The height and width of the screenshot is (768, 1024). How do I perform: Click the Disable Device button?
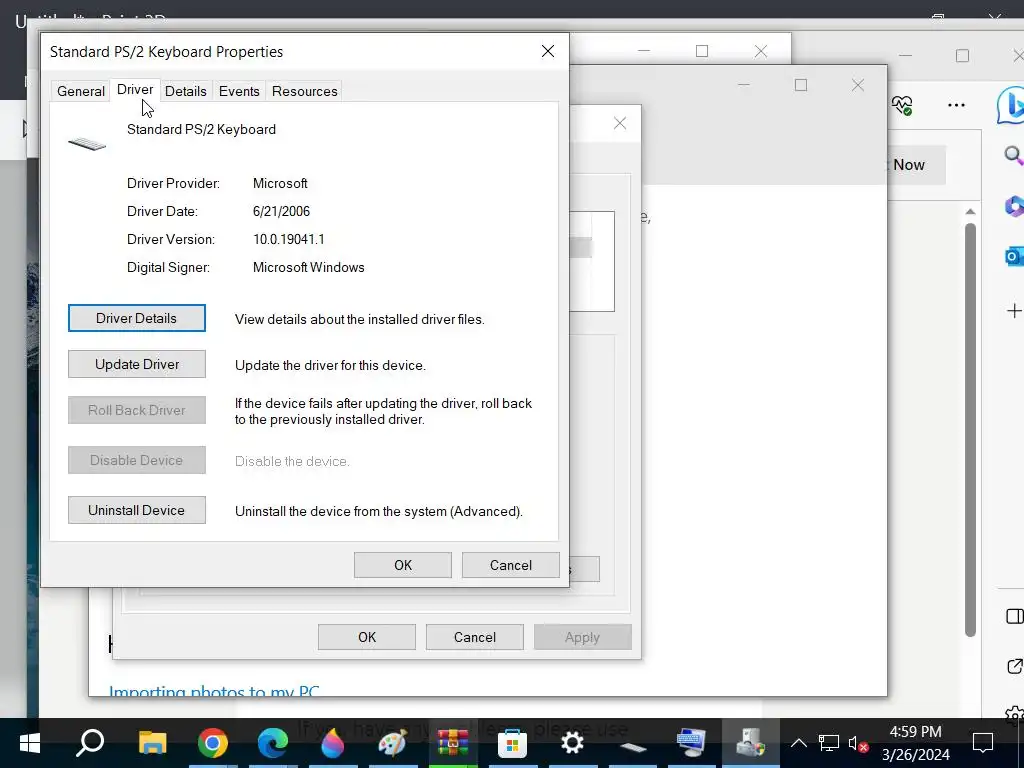[x=136, y=460]
